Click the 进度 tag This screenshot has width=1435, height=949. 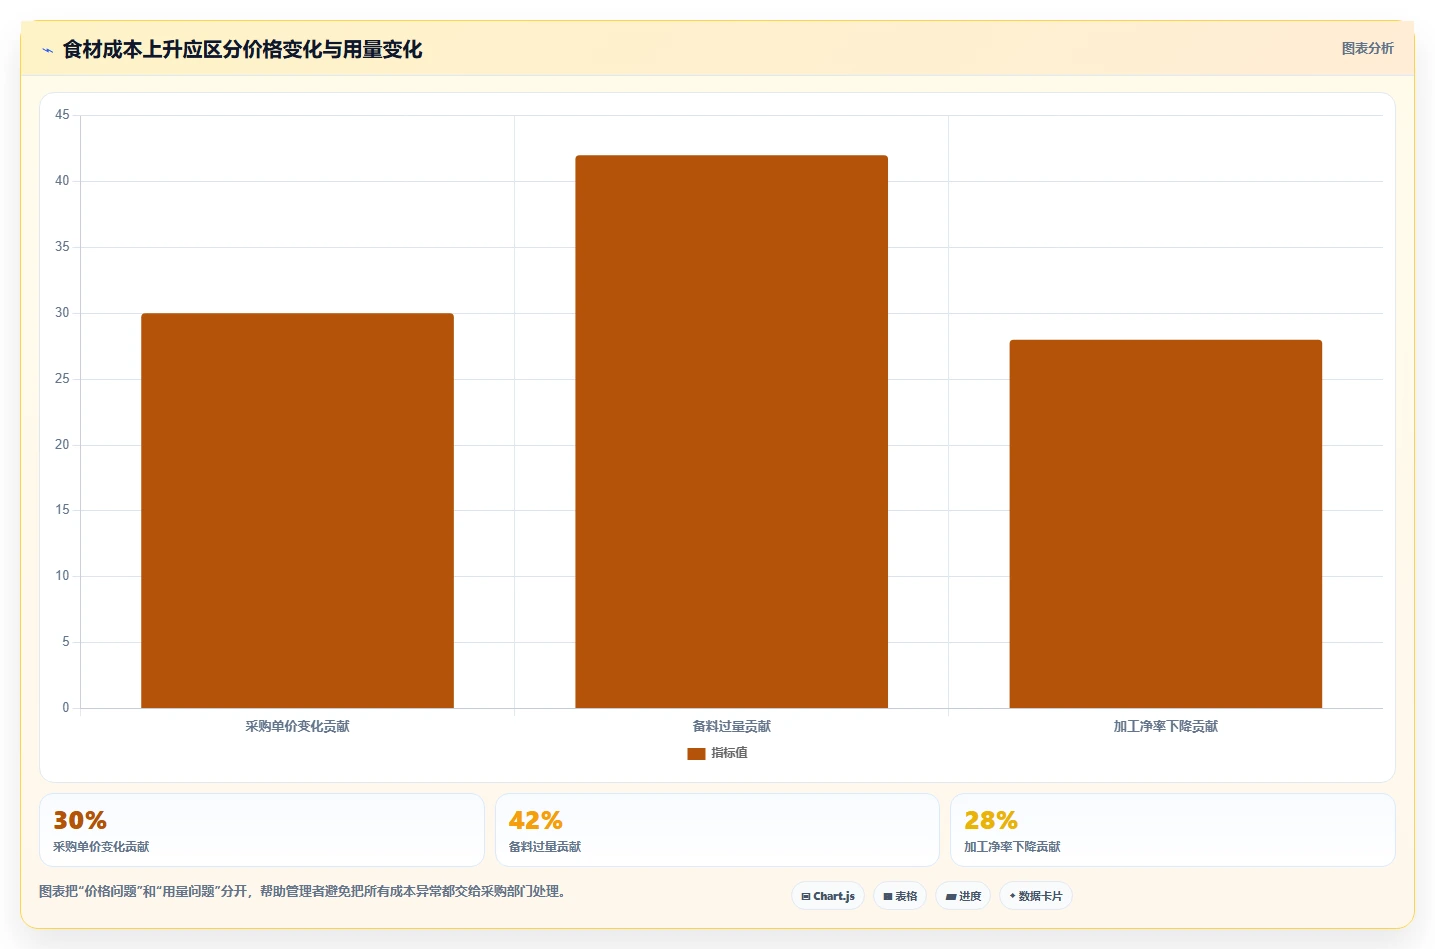tap(963, 896)
